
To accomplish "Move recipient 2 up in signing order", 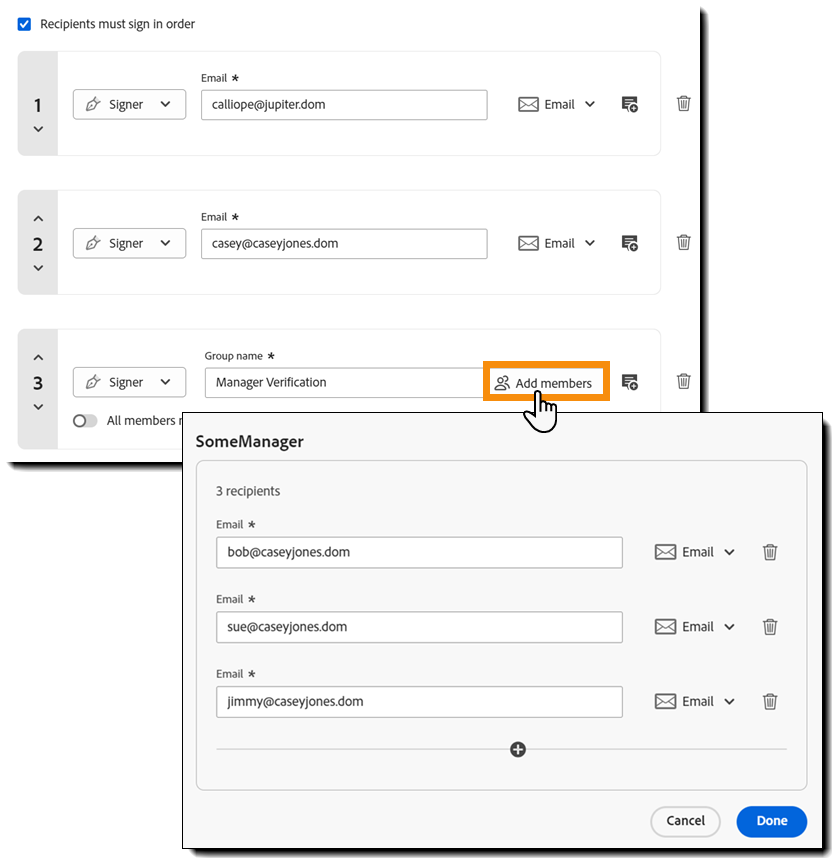I will pyautogui.click(x=38, y=218).
